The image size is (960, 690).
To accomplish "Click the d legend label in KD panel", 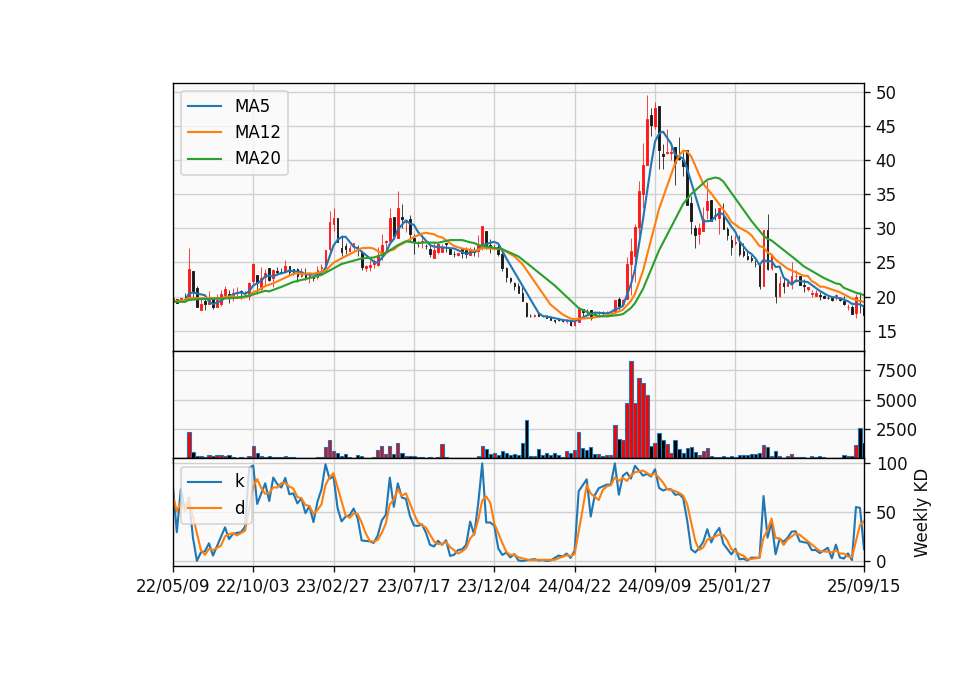I will click(x=239, y=508).
